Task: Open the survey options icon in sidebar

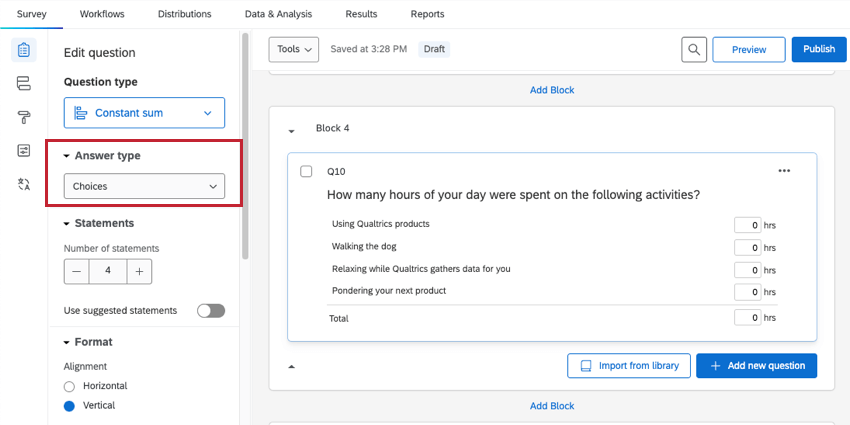Action: pos(24,150)
